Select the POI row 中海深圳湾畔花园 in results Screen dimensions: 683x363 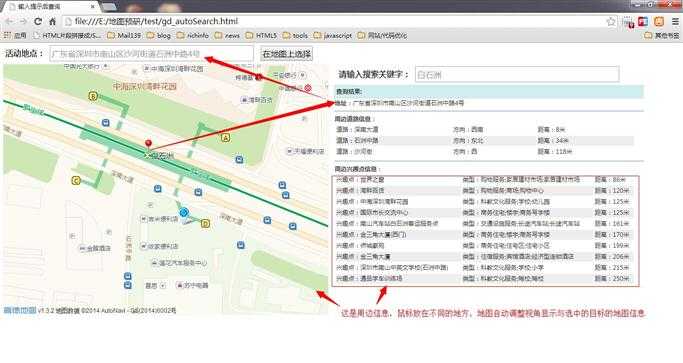pyautogui.click(x=484, y=202)
